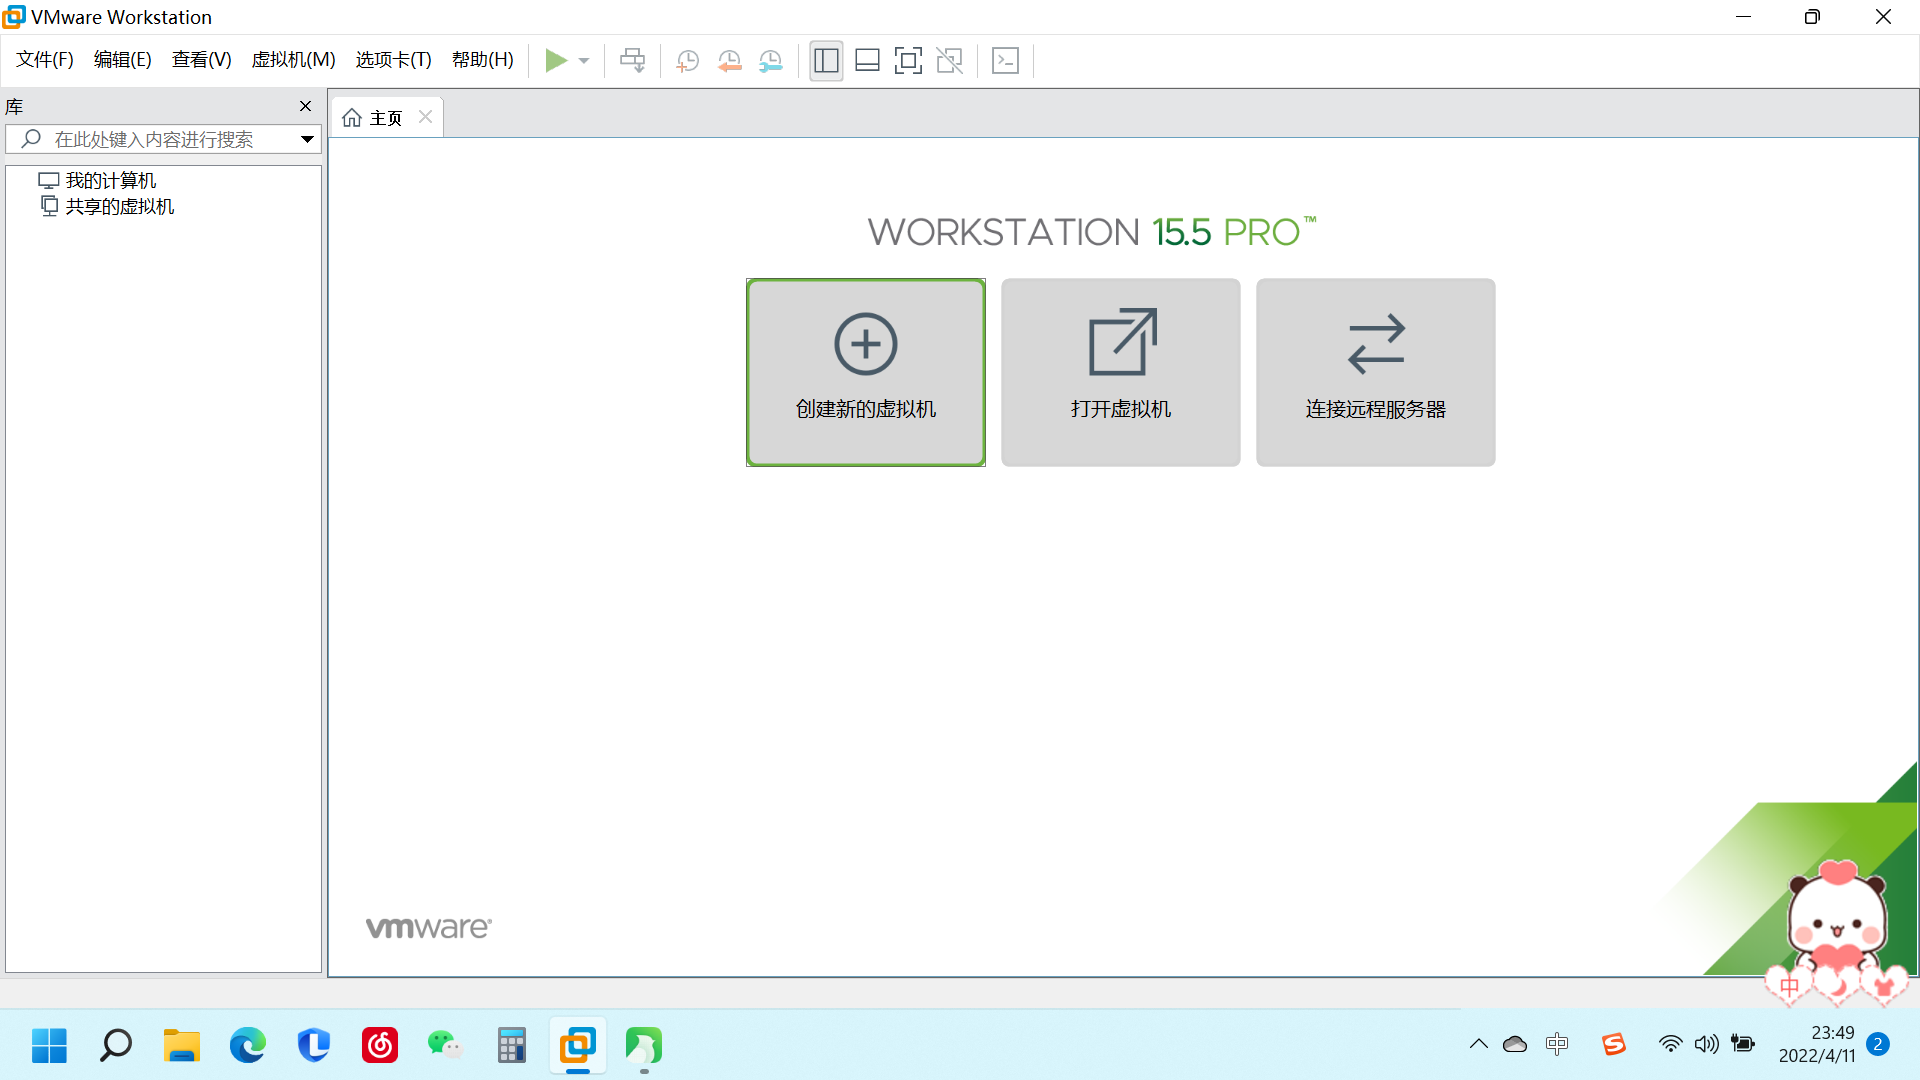
Task: Toggle the library sidebar view button
Action: tap(826, 61)
